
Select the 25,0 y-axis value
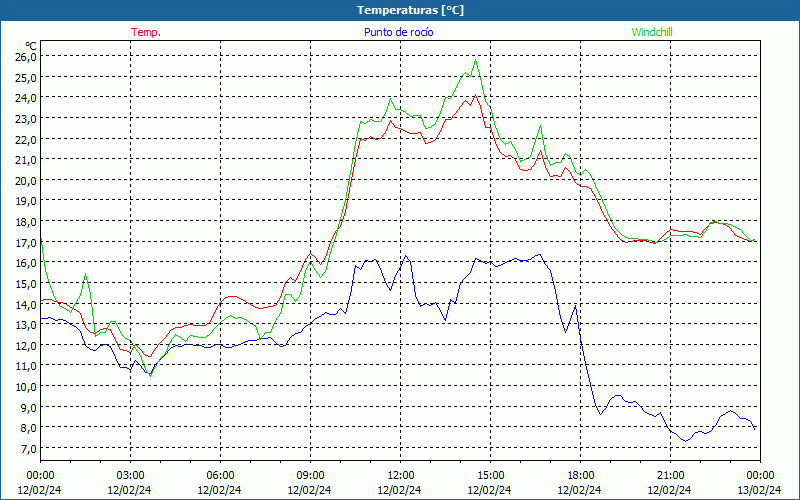coord(25,77)
